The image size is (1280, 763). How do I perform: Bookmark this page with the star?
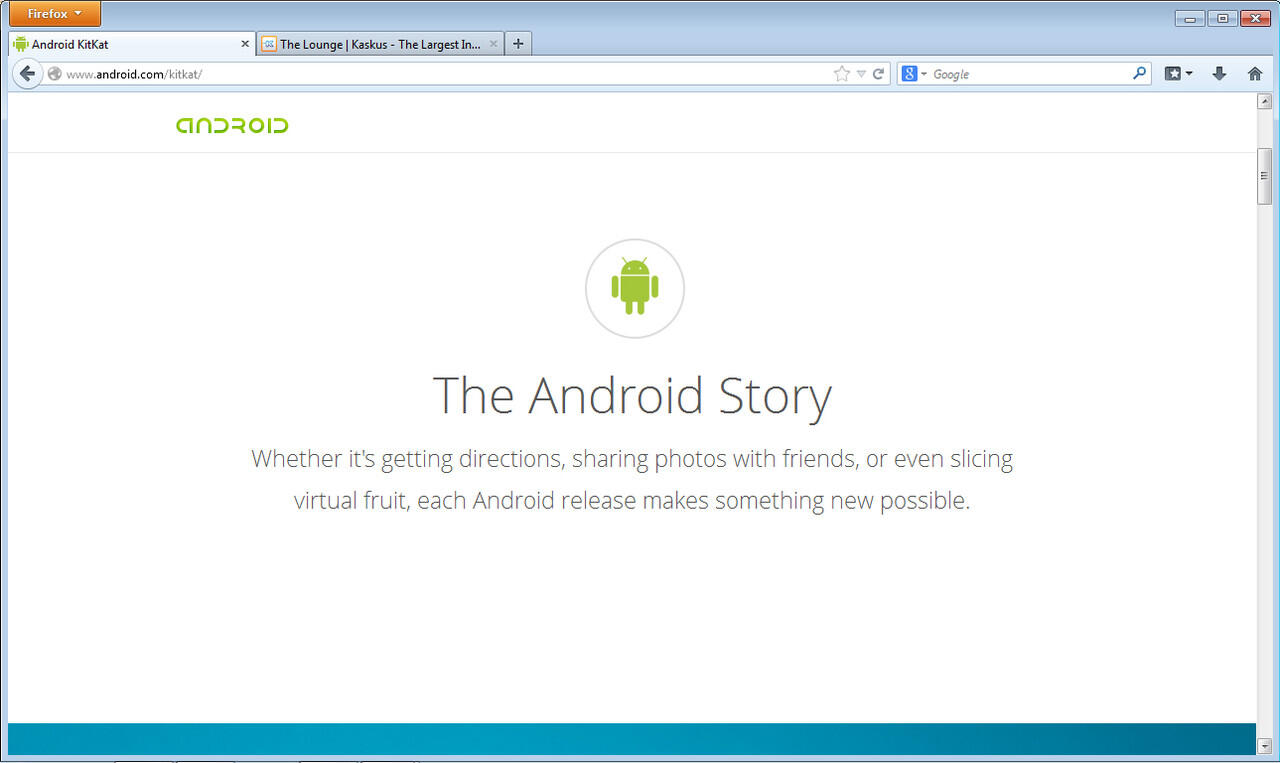[842, 74]
